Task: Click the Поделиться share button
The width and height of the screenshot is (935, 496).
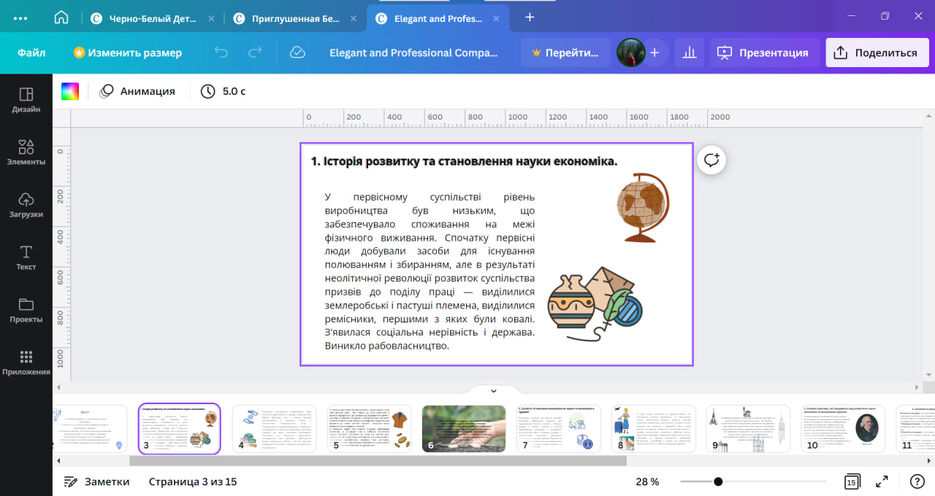Action: coord(876,53)
